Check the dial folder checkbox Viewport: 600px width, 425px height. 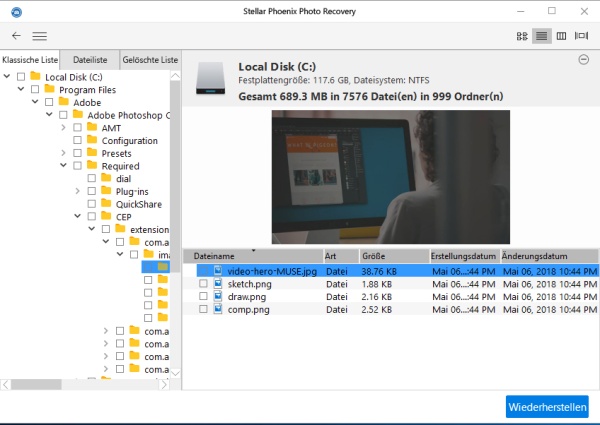point(91,178)
